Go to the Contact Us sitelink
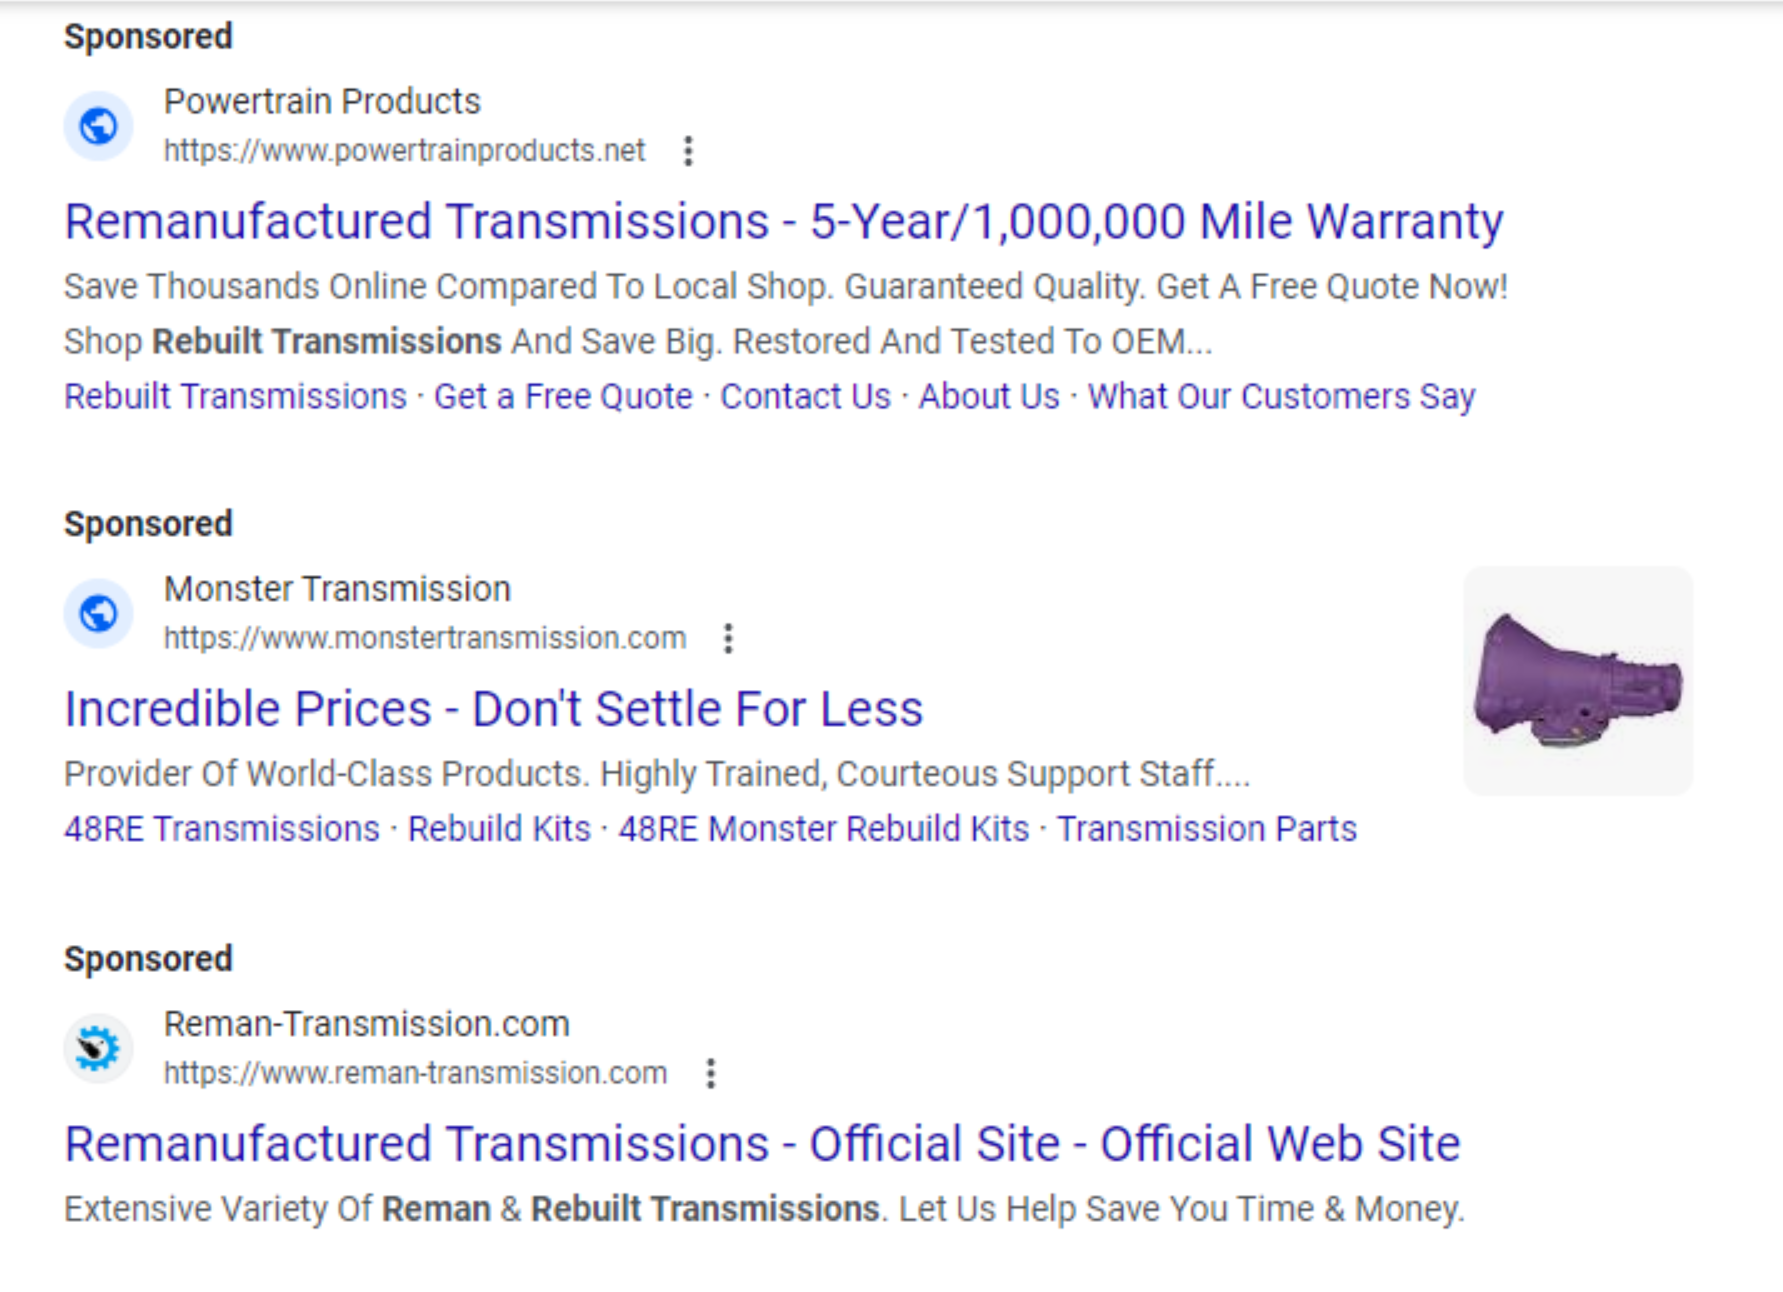 (805, 397)
